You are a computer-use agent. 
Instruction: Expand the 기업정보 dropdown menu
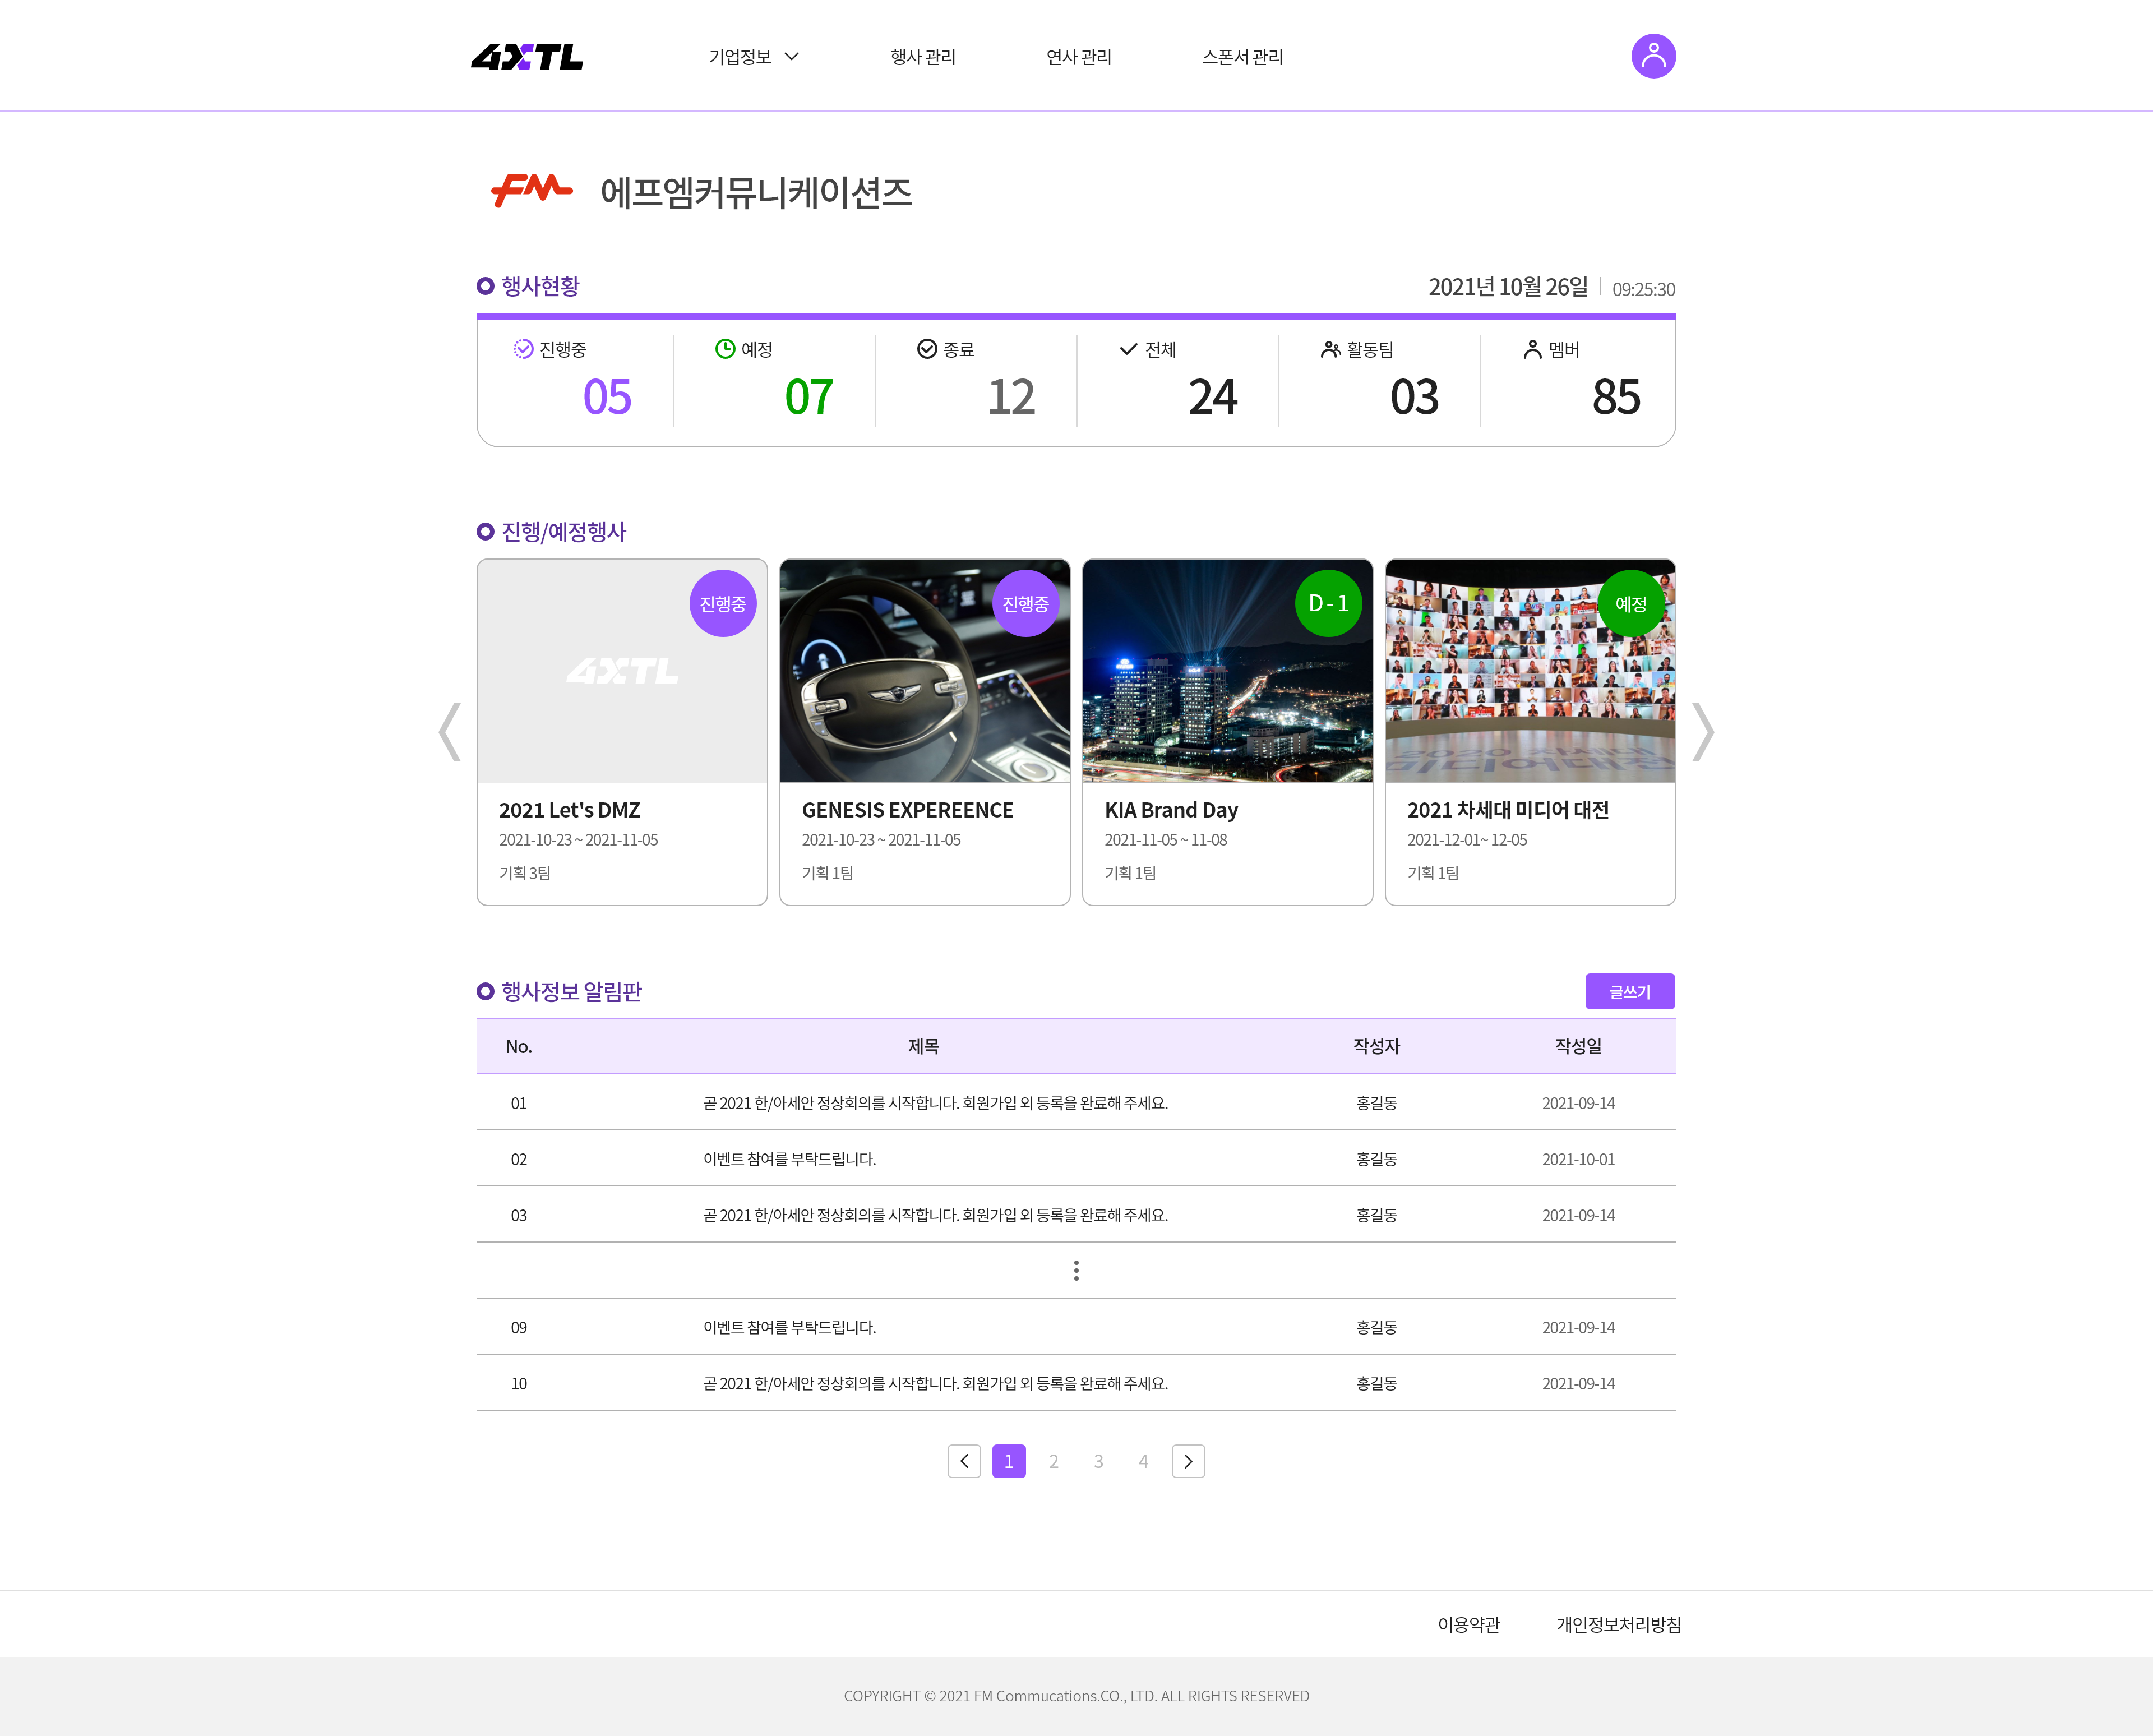click(x=753, y=57)
